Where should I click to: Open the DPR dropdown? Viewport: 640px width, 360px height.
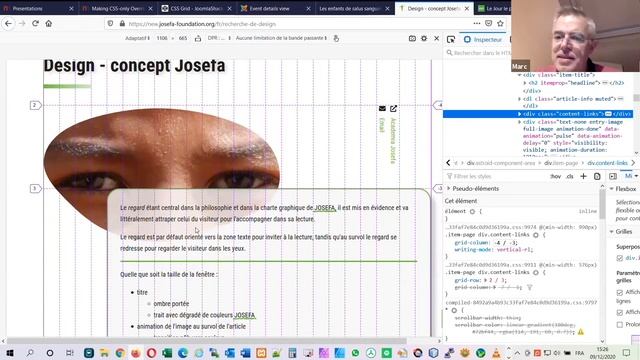click(x=219, y=38)
